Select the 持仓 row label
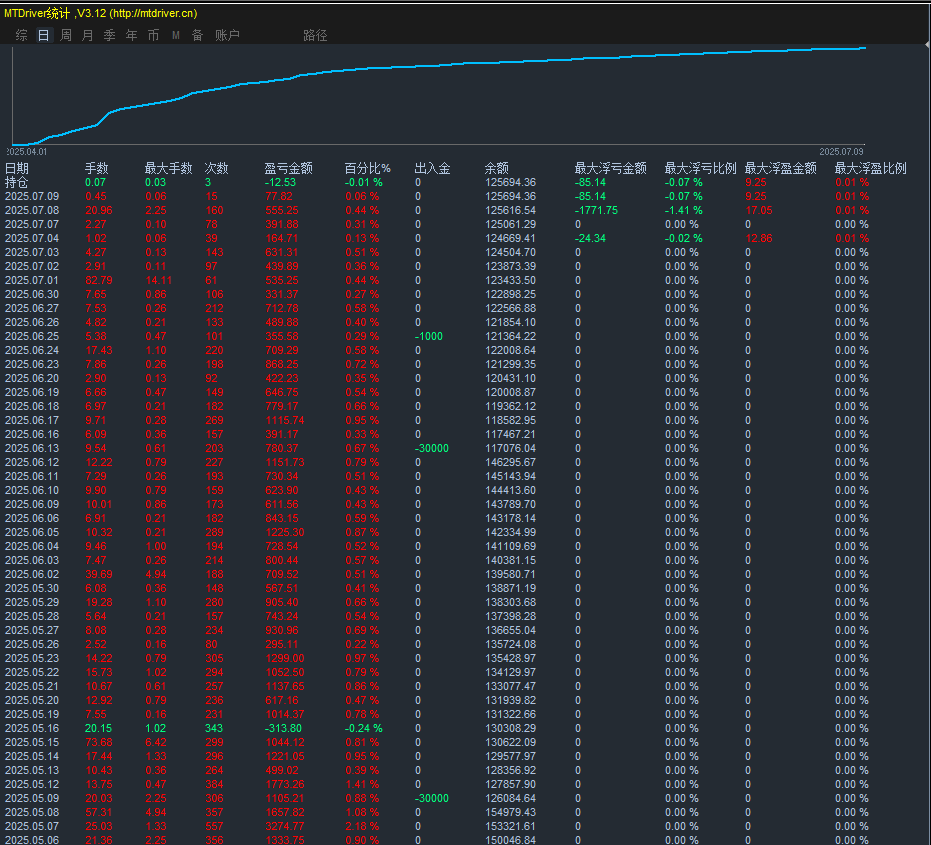This screenshot has width=931, height=845. pyautogui.click(x=17, y=182)
